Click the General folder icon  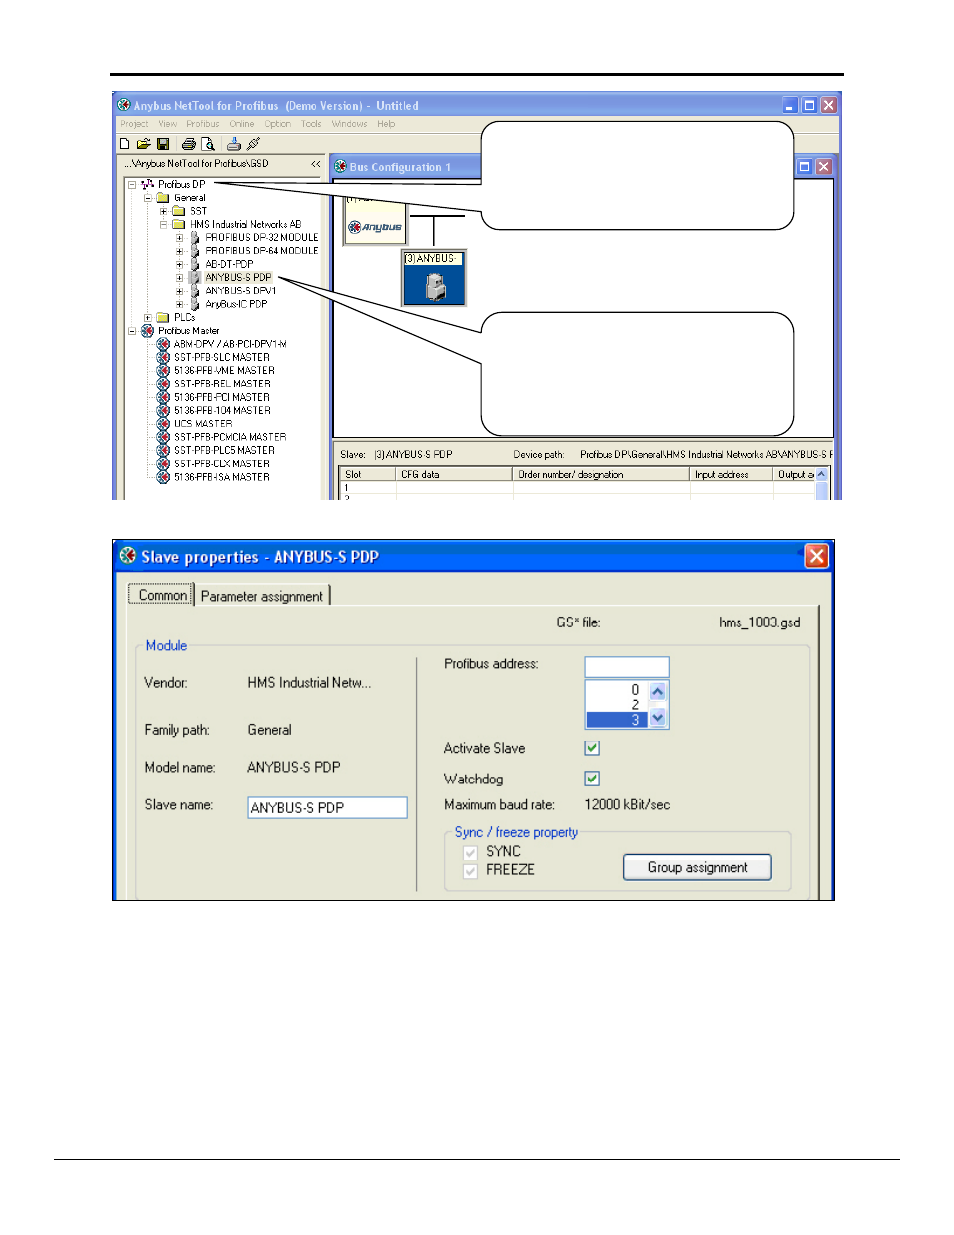click(163, 198)
